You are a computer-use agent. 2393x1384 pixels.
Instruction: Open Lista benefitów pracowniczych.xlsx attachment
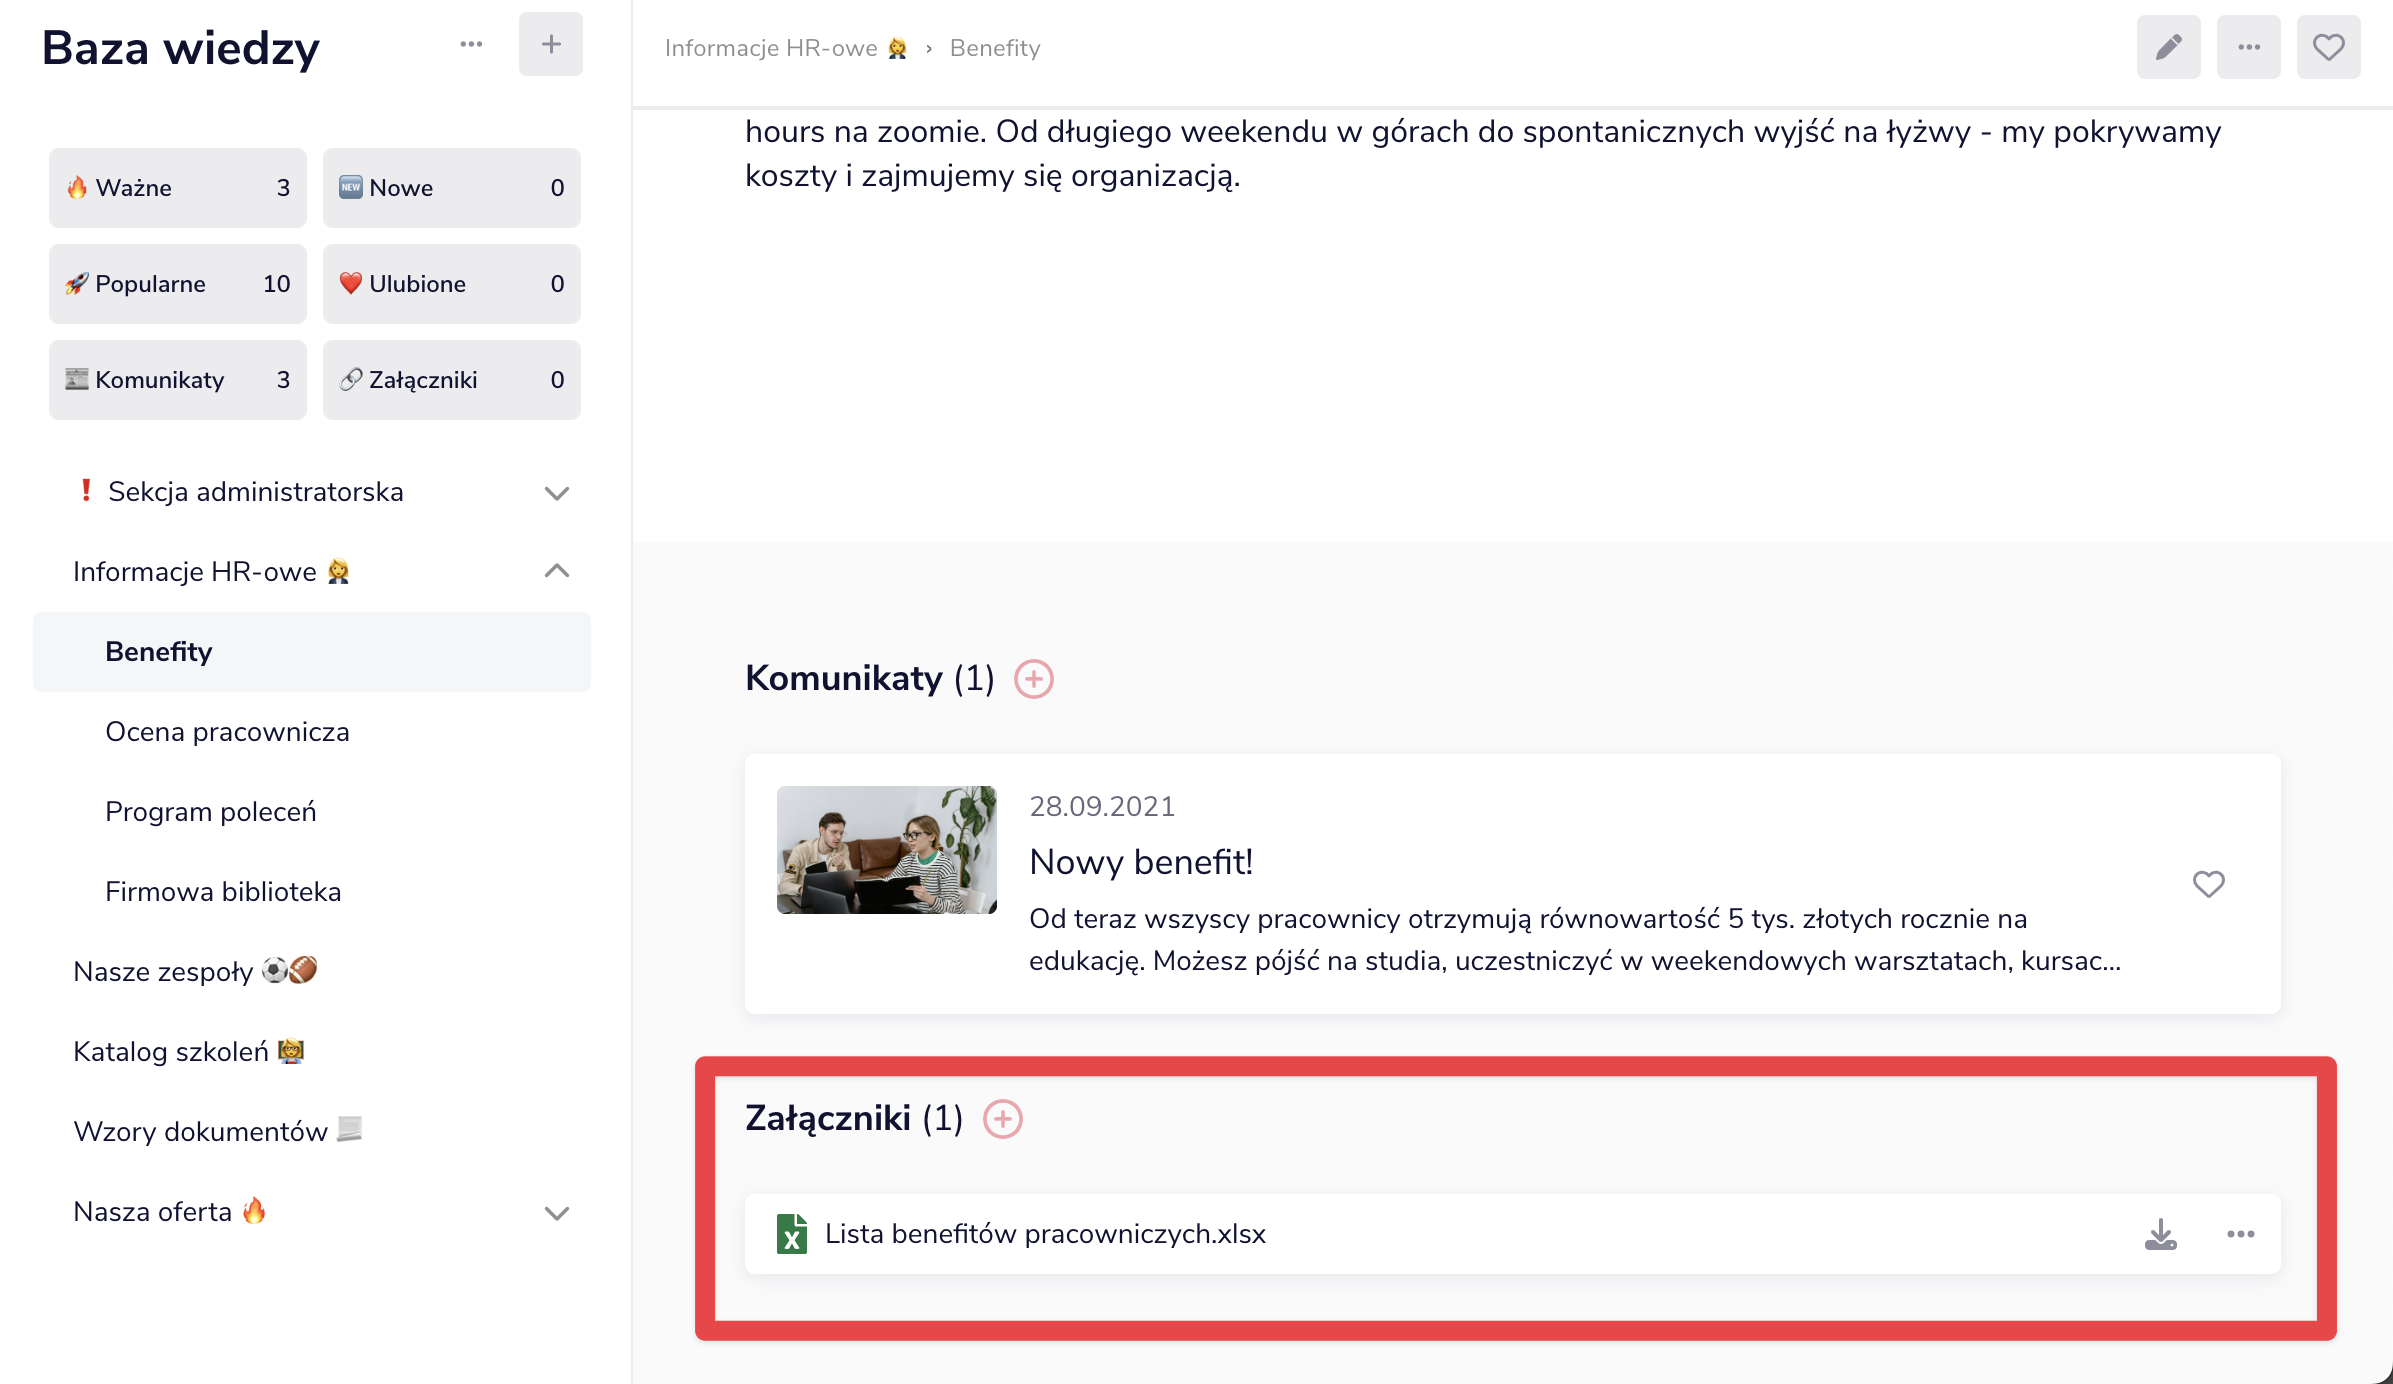[x=1045, y=1234]
